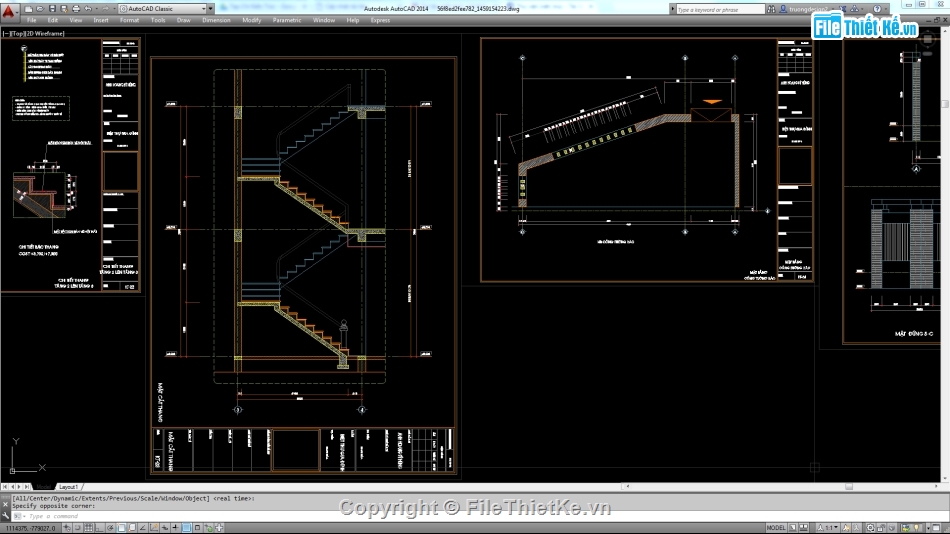950x534 pixels.
Task: Open the Window menu
Action: click(324, 20)
